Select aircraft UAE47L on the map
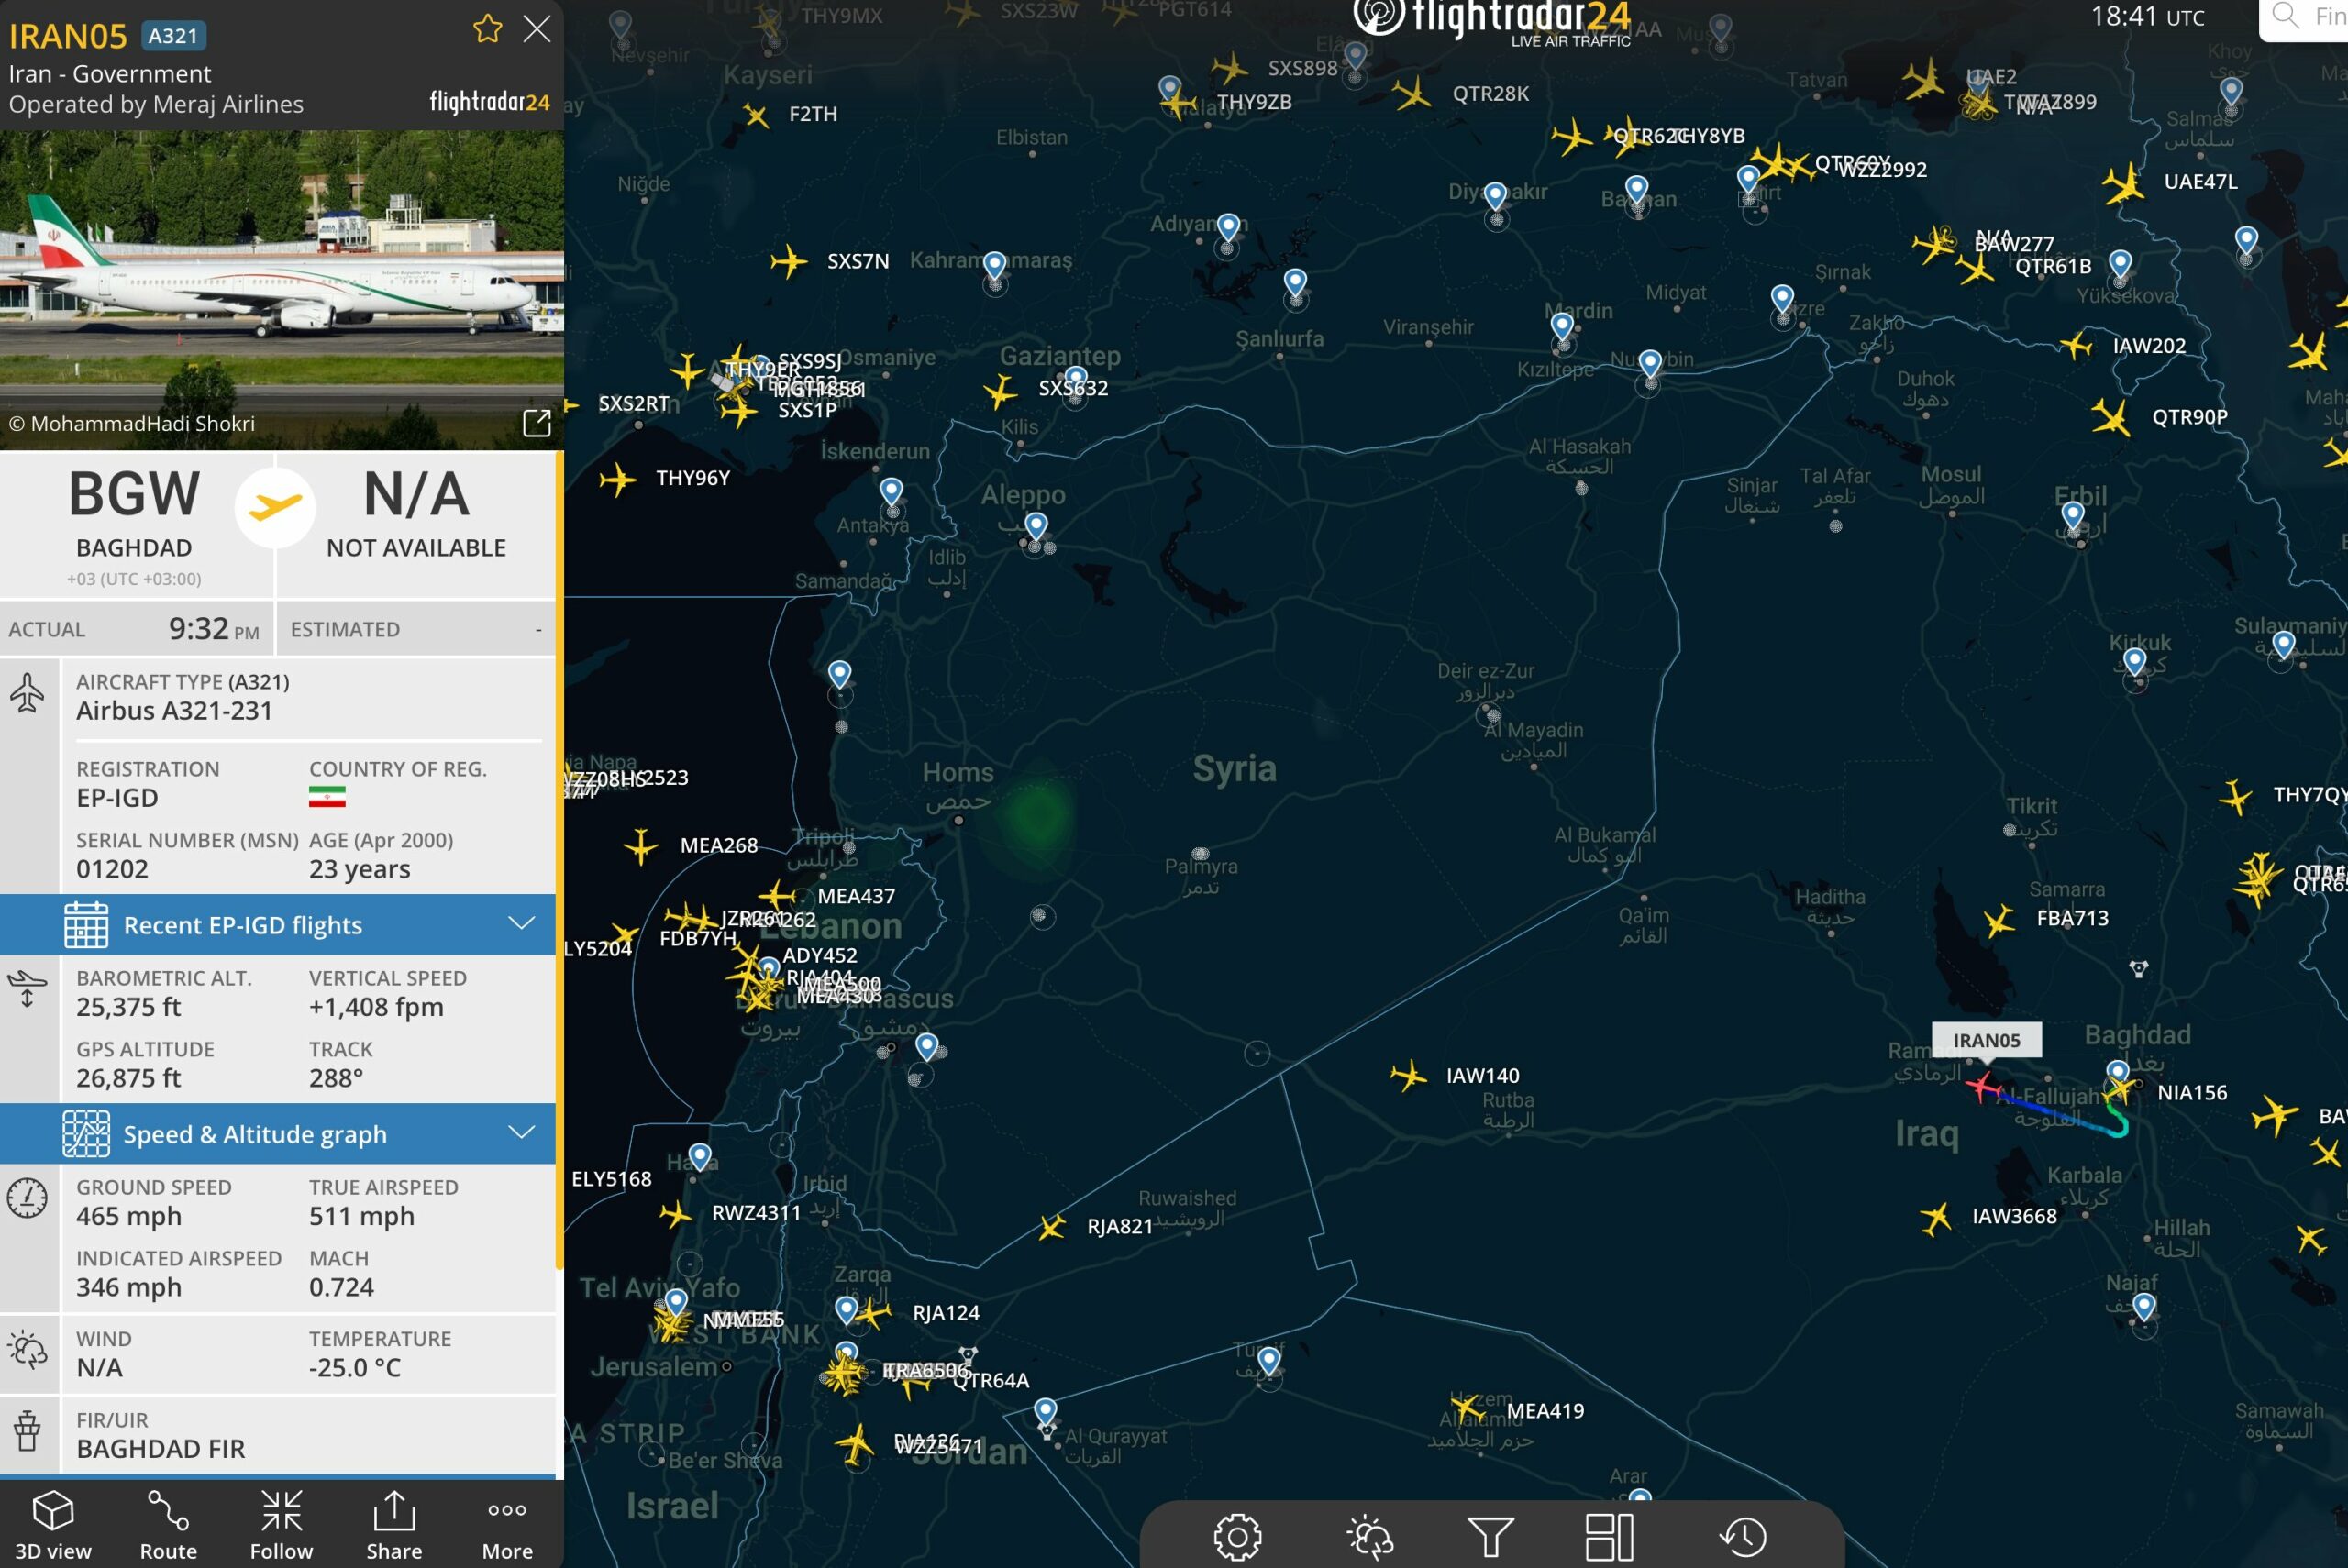The width and height of the screenshot is (2348, 1568). [2123, 184]
